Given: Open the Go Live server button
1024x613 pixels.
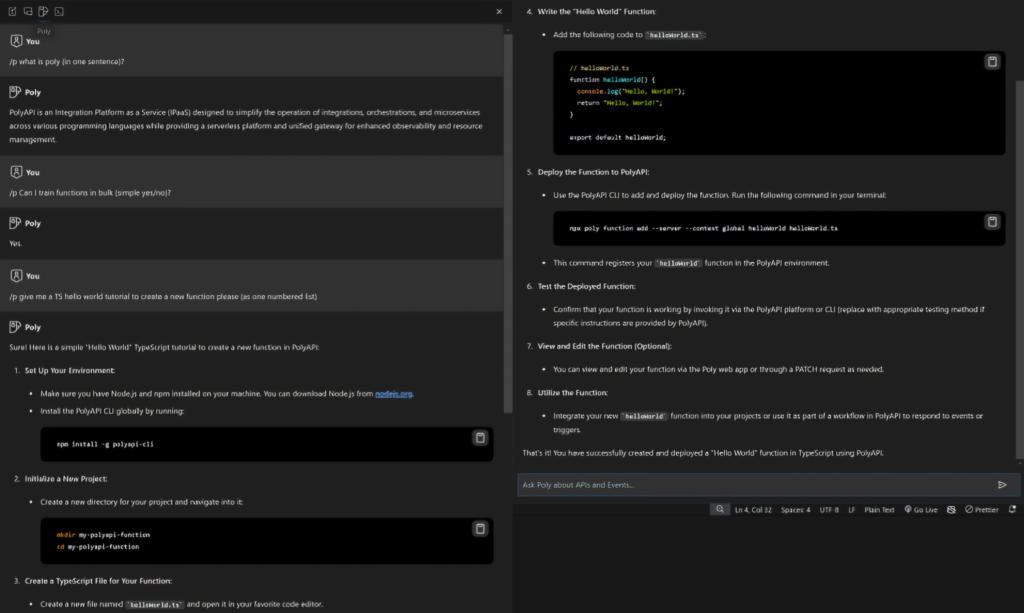Looking at the screenshot, I should pyautogui.click(x=921, y=509).
